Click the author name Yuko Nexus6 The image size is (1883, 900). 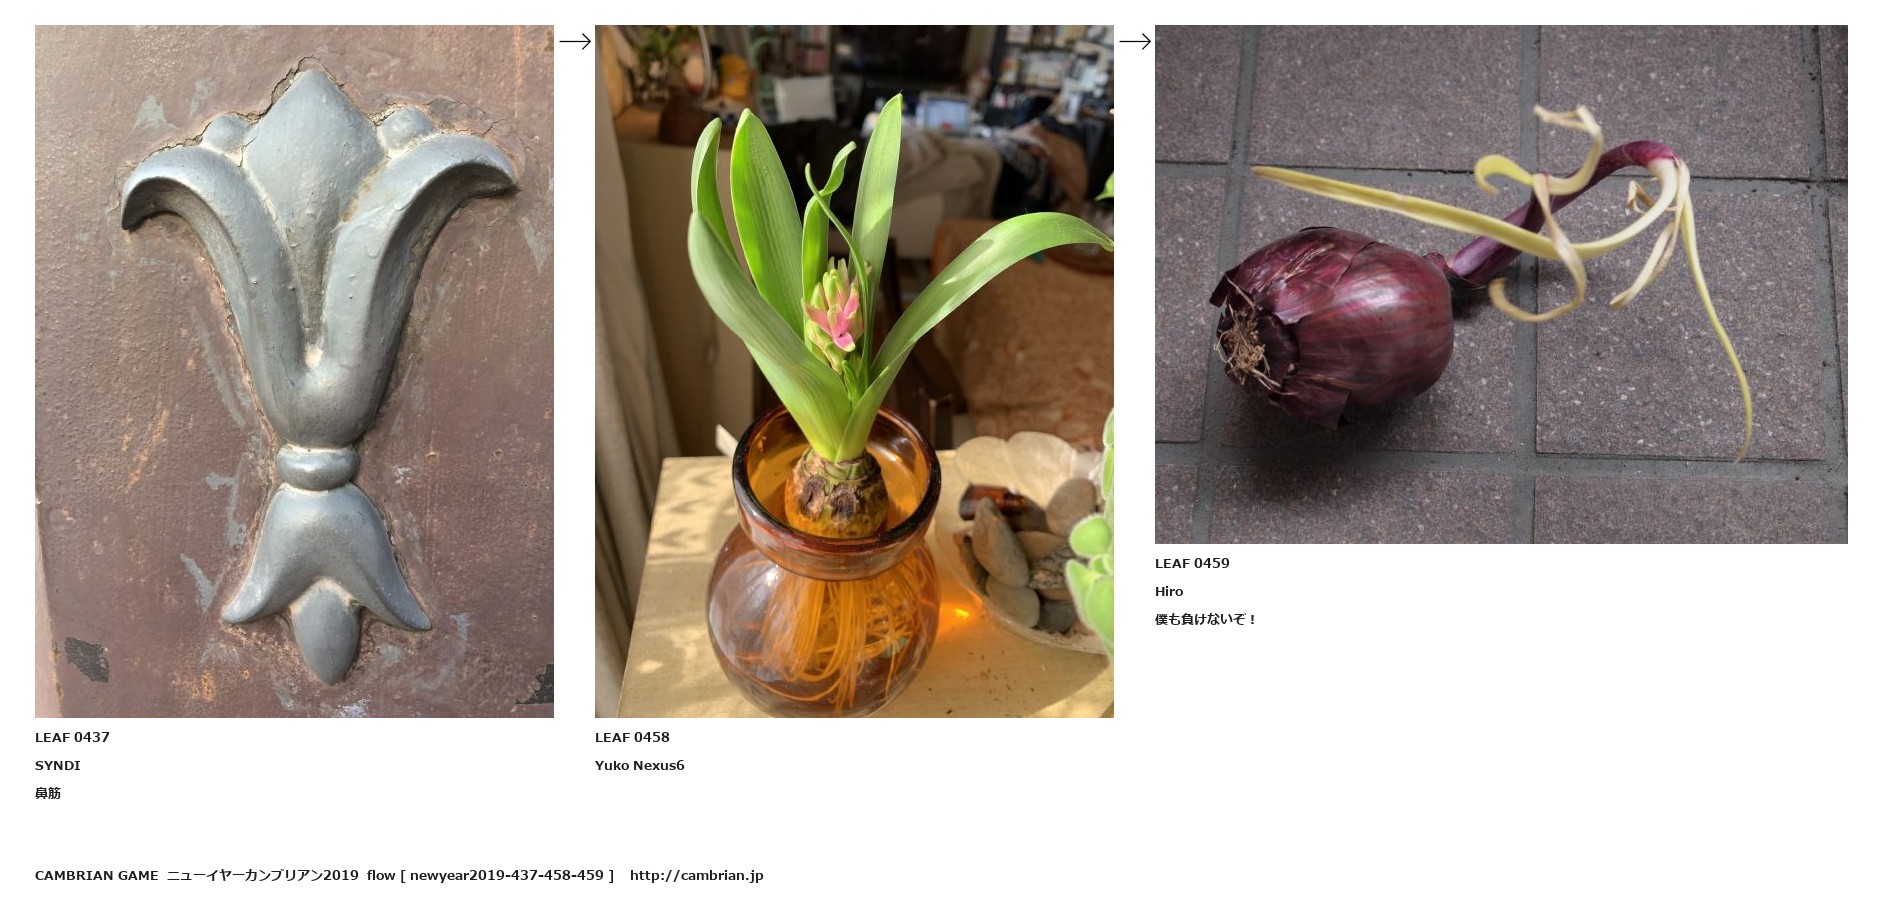pos(640,765)
